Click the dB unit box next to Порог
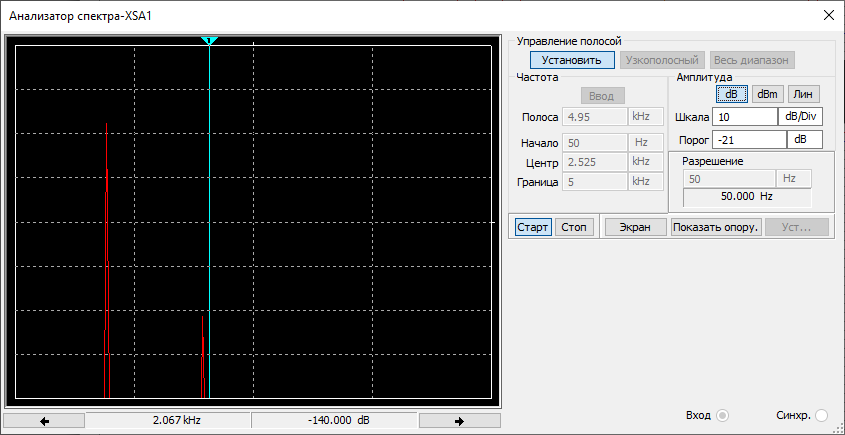The width and height of the screenshot is (845, 435). tap(805, 140)
